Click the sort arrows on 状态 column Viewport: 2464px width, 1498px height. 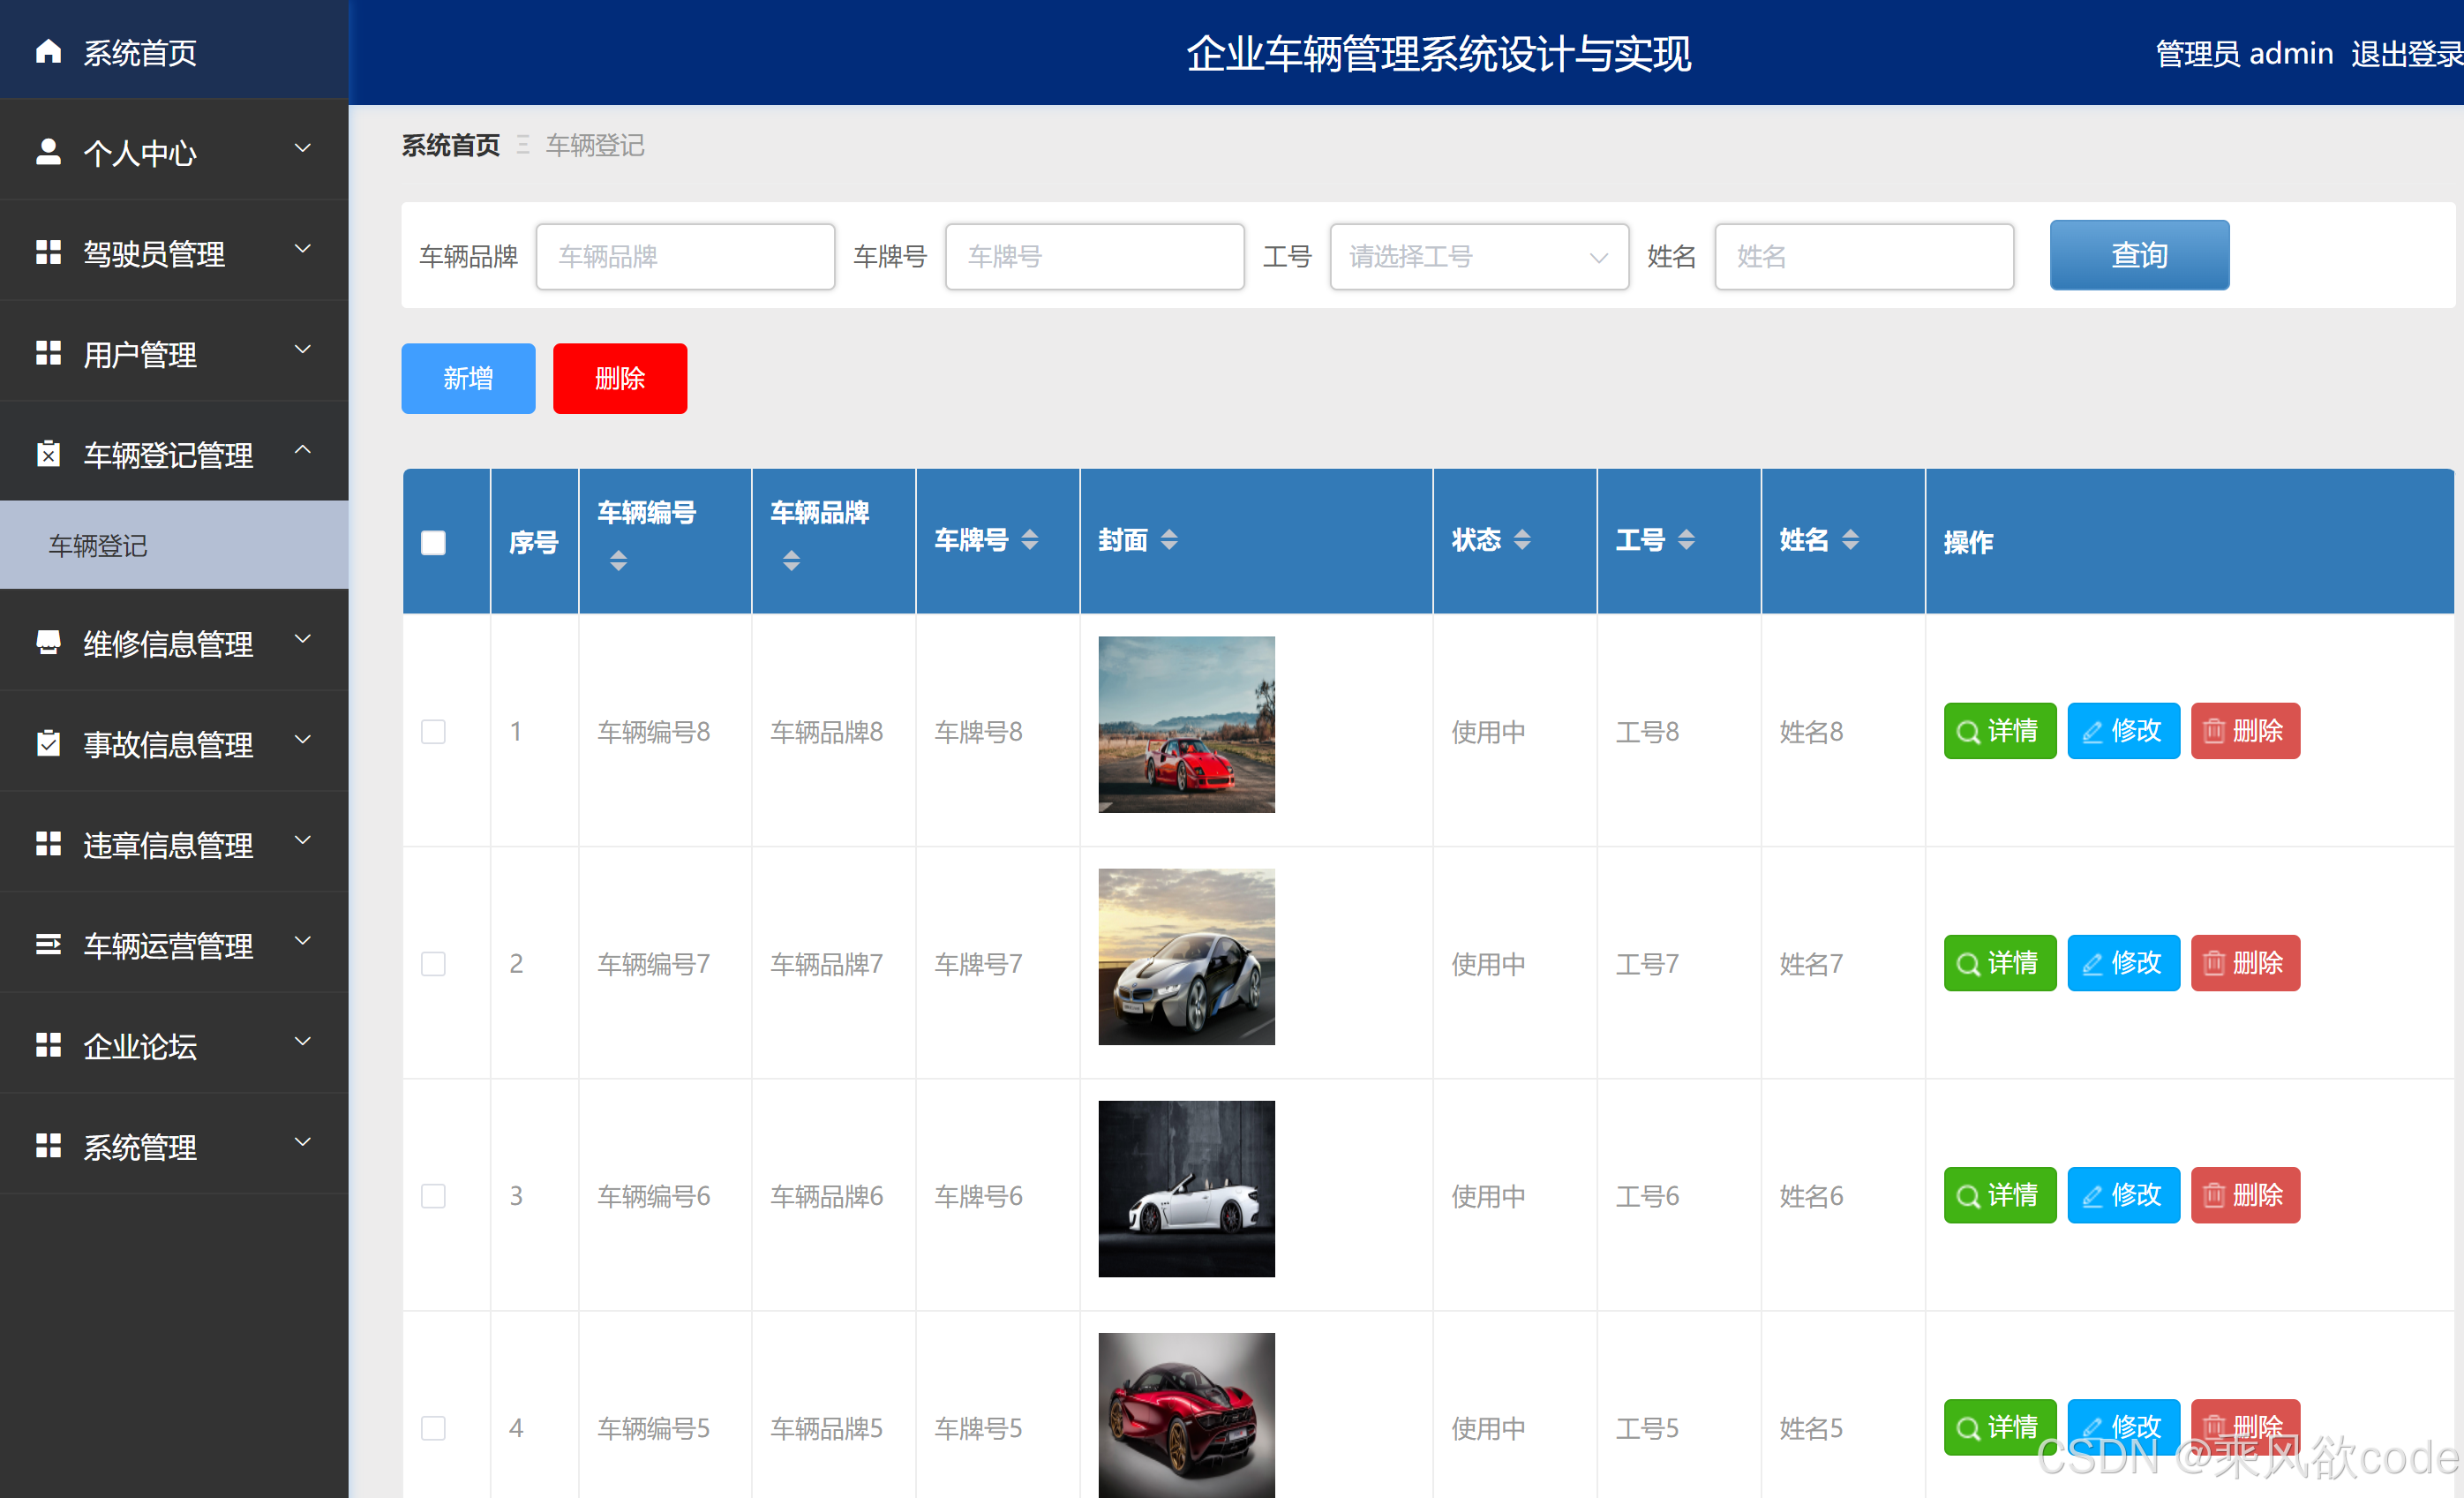pyautogui.click(x=1522, y=540)
